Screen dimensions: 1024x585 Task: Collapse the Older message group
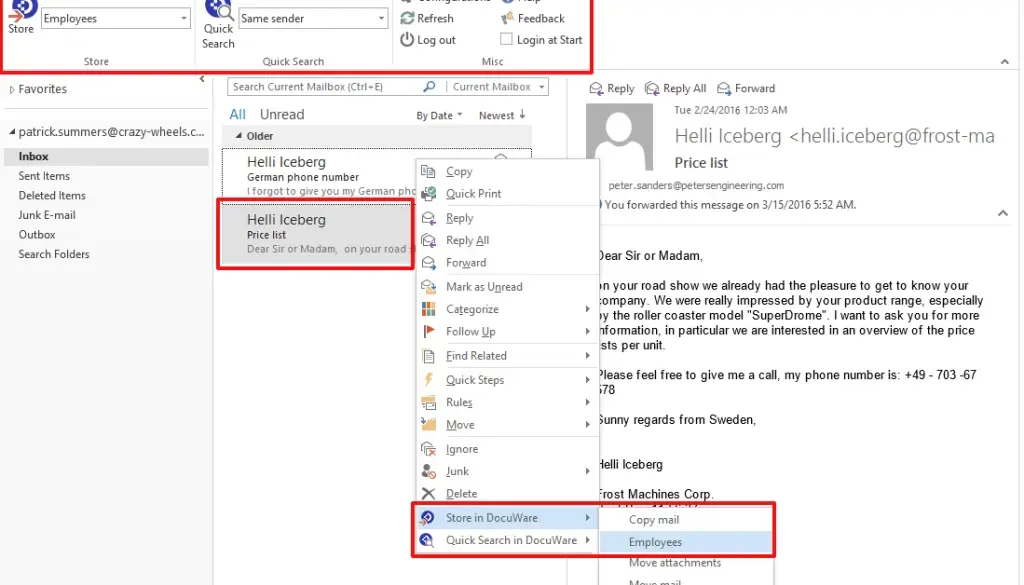tap(238, 136)
